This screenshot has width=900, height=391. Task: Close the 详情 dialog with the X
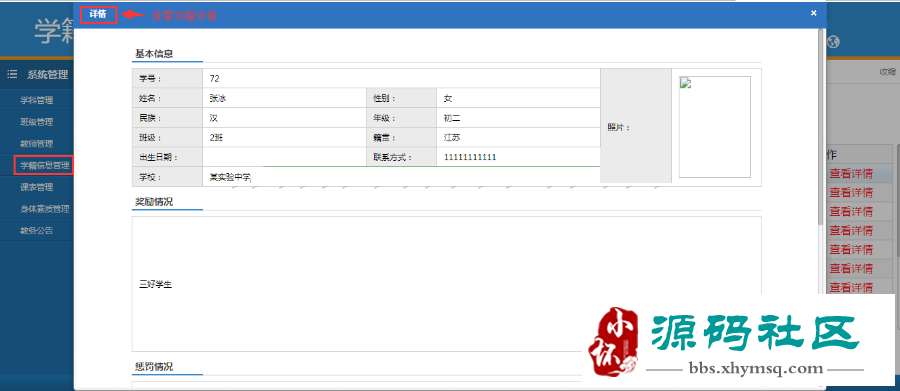[x=813, y=13]
